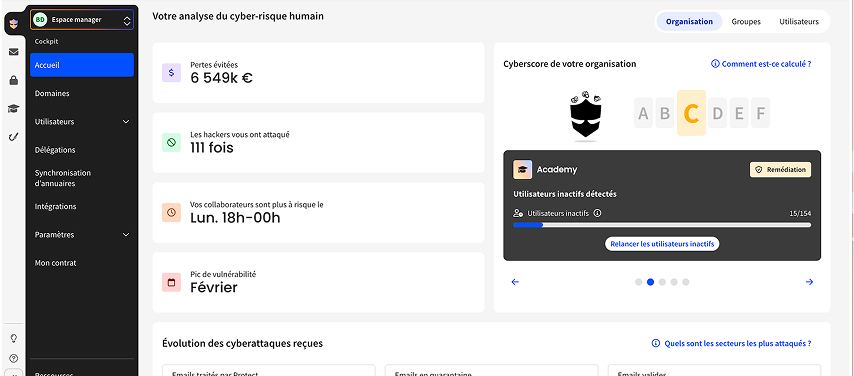Switch to the Utilisateurs tab

pos(798,22)
